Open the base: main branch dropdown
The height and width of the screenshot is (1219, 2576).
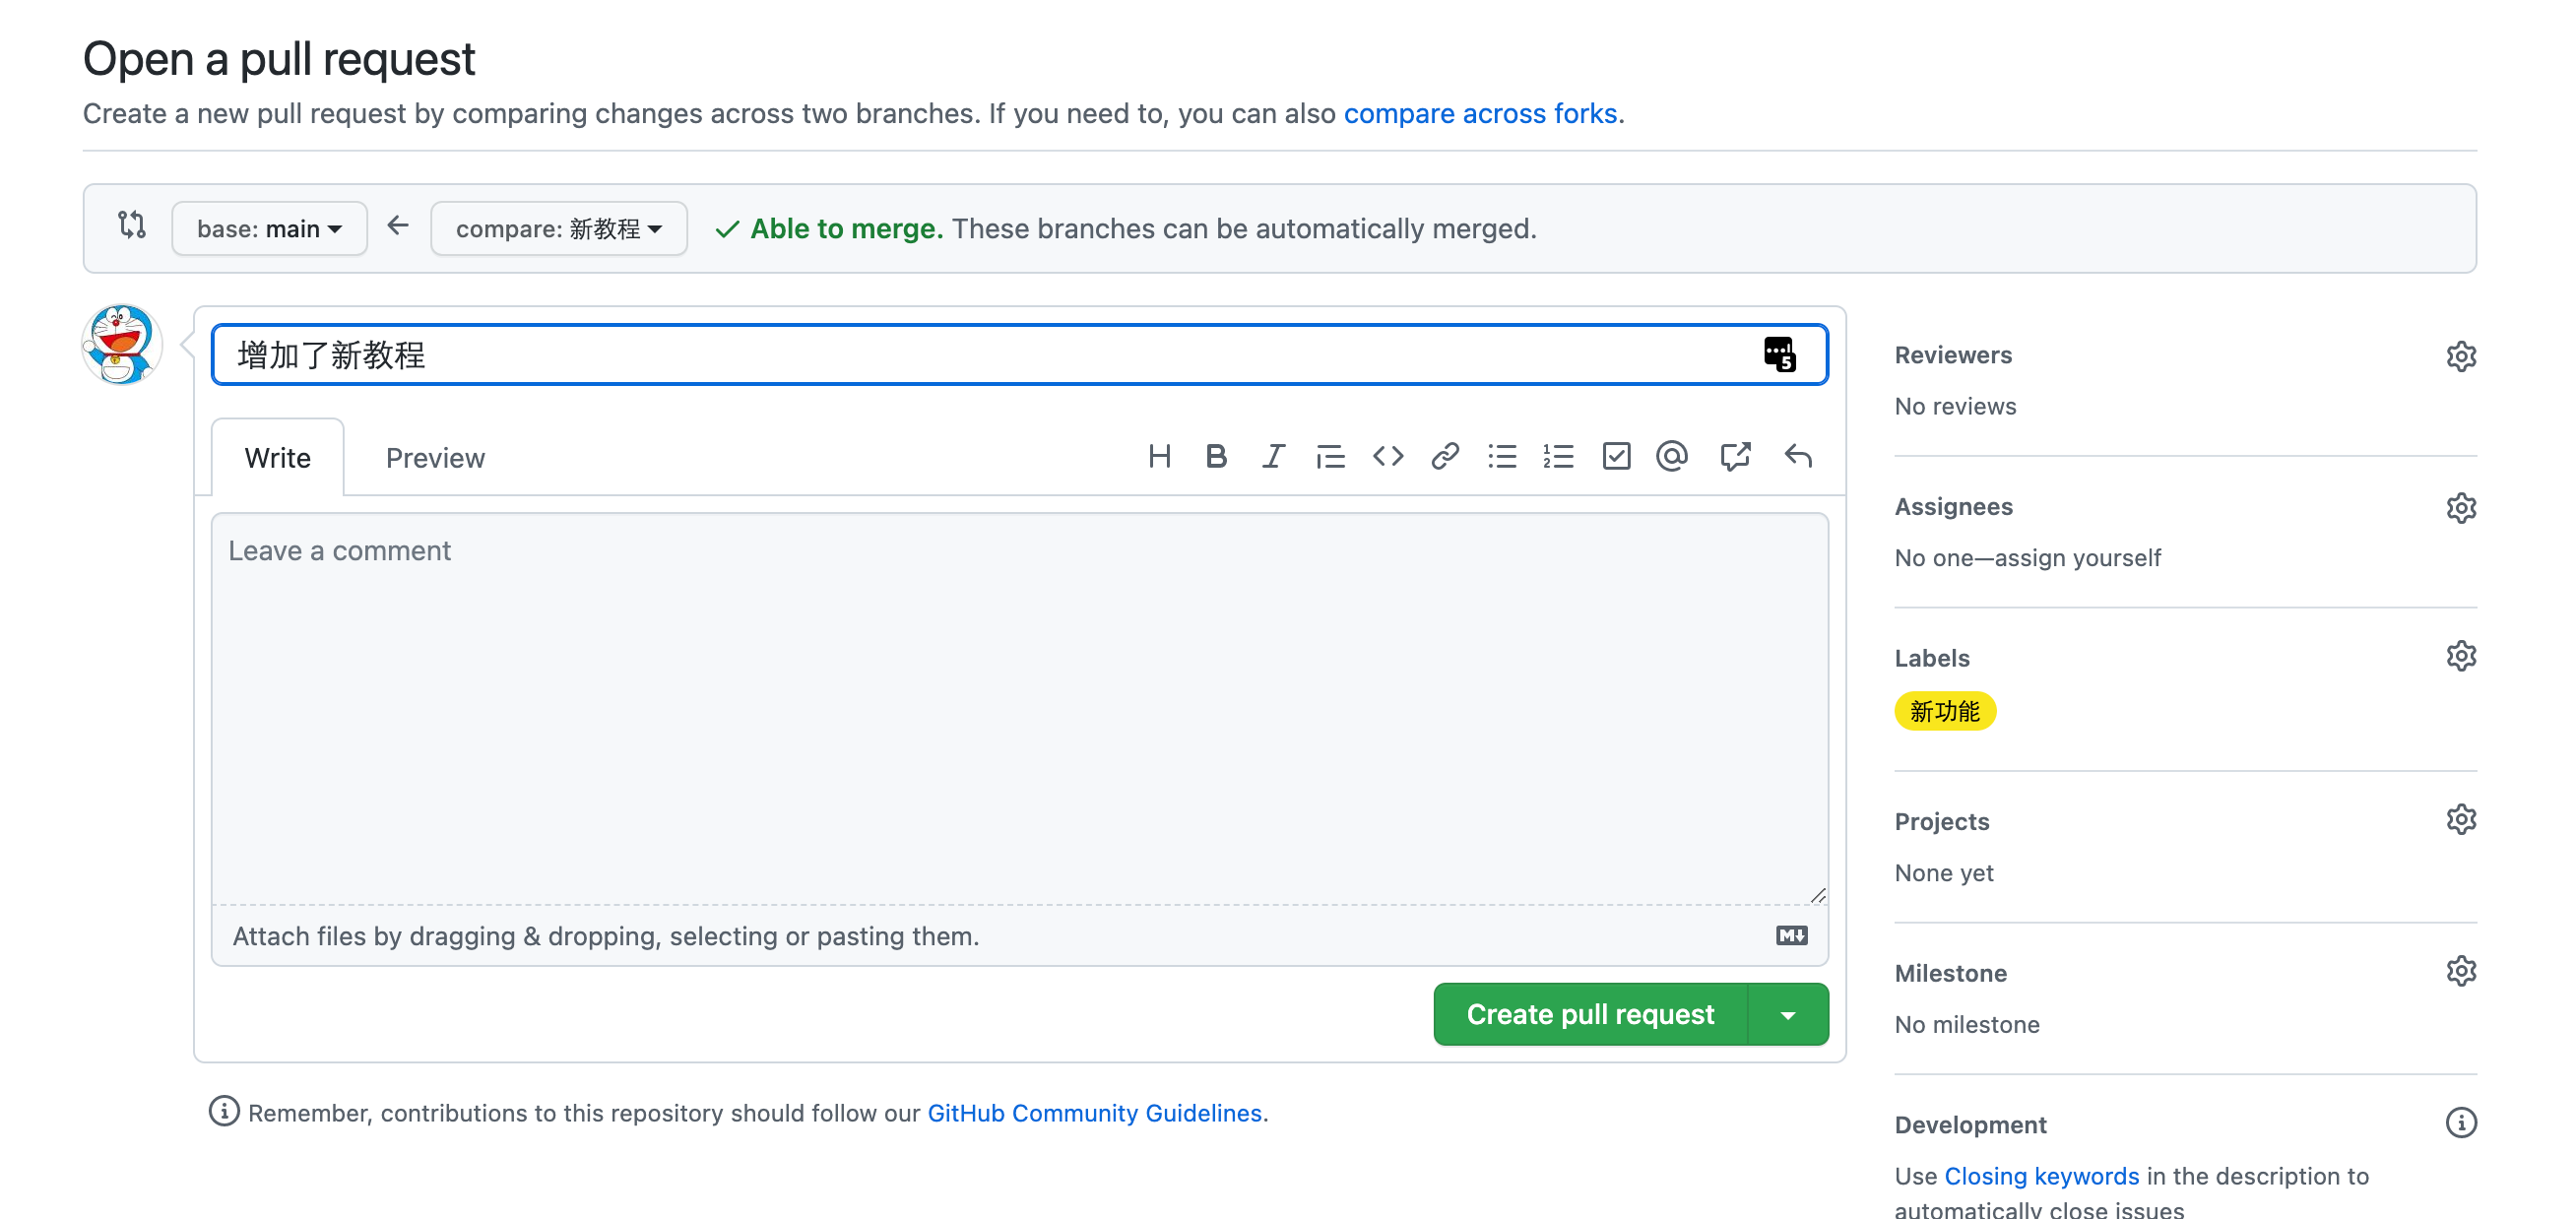[269, 228]
